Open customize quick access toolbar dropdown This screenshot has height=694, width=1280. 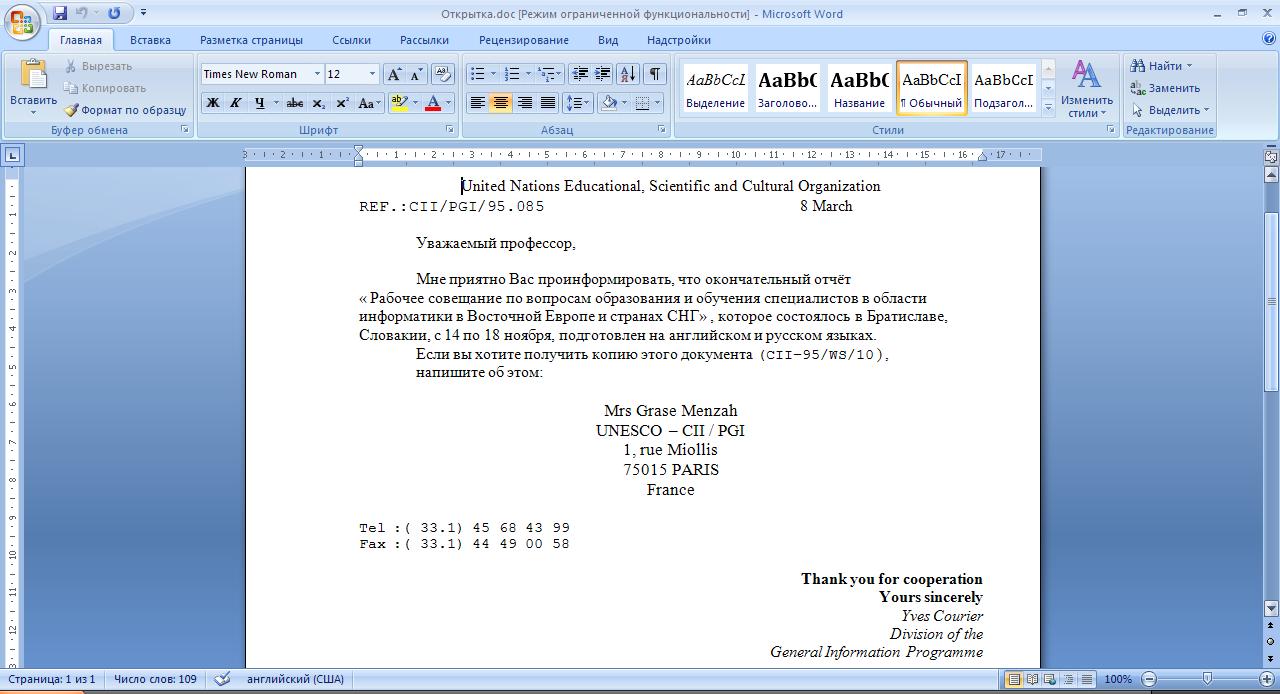click(143, 13)
